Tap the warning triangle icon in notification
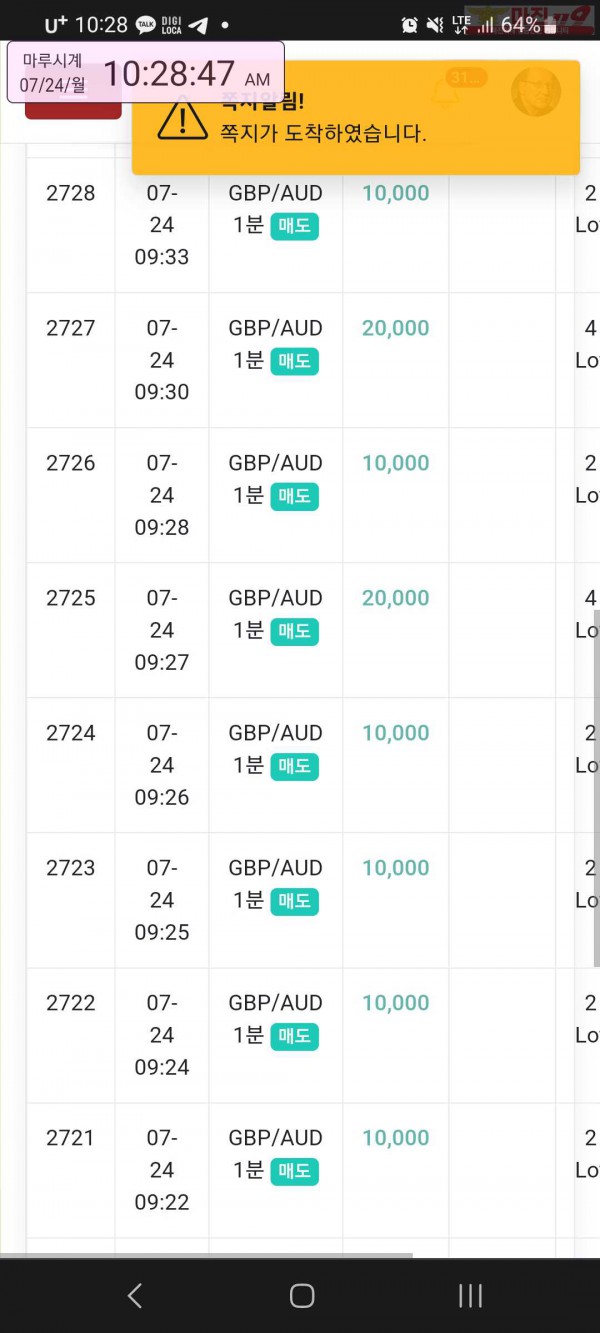 coord(182,118)
